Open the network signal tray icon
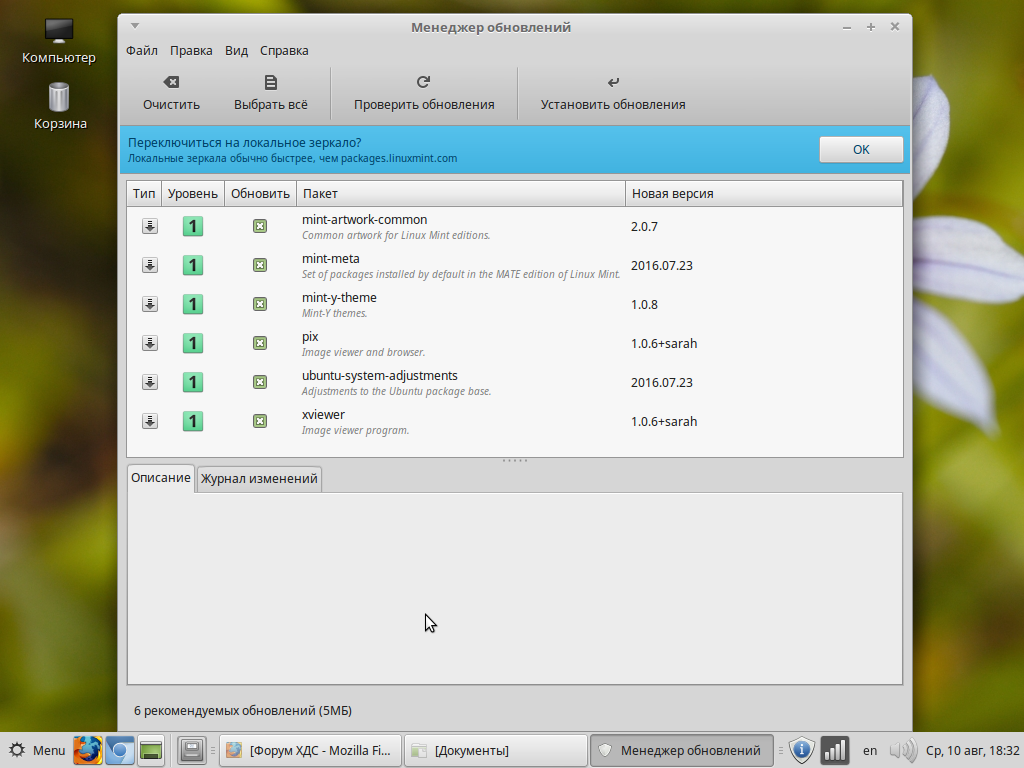 (834, 750)
